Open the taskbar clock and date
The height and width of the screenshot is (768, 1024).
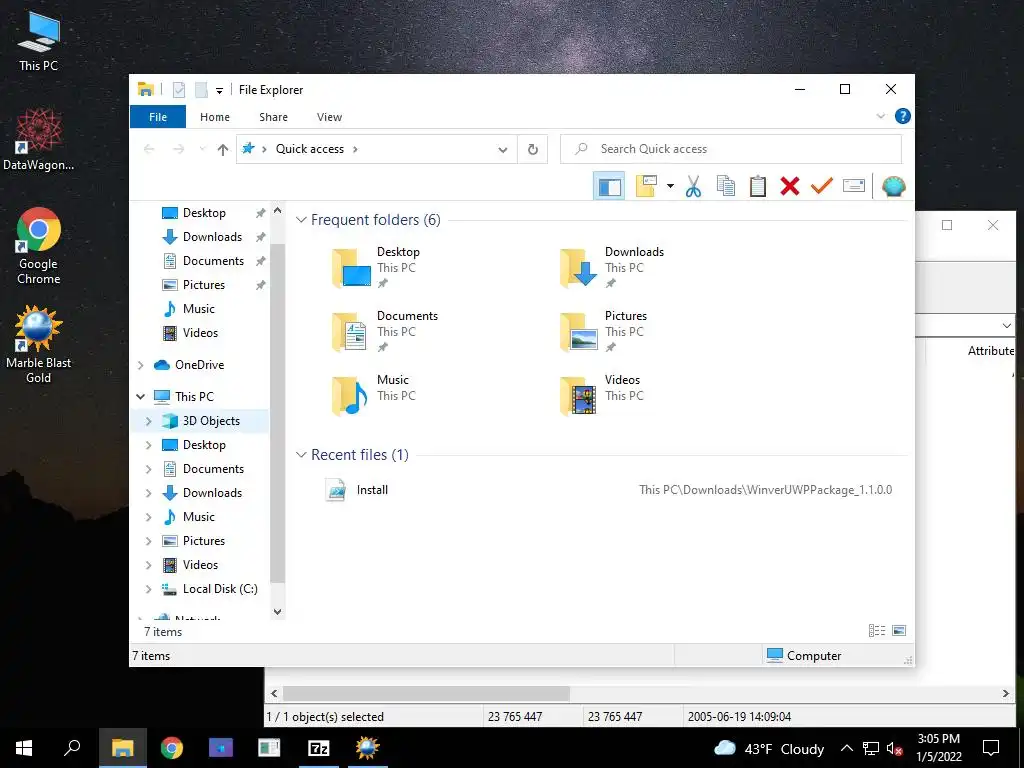click(x=938, y=748)
